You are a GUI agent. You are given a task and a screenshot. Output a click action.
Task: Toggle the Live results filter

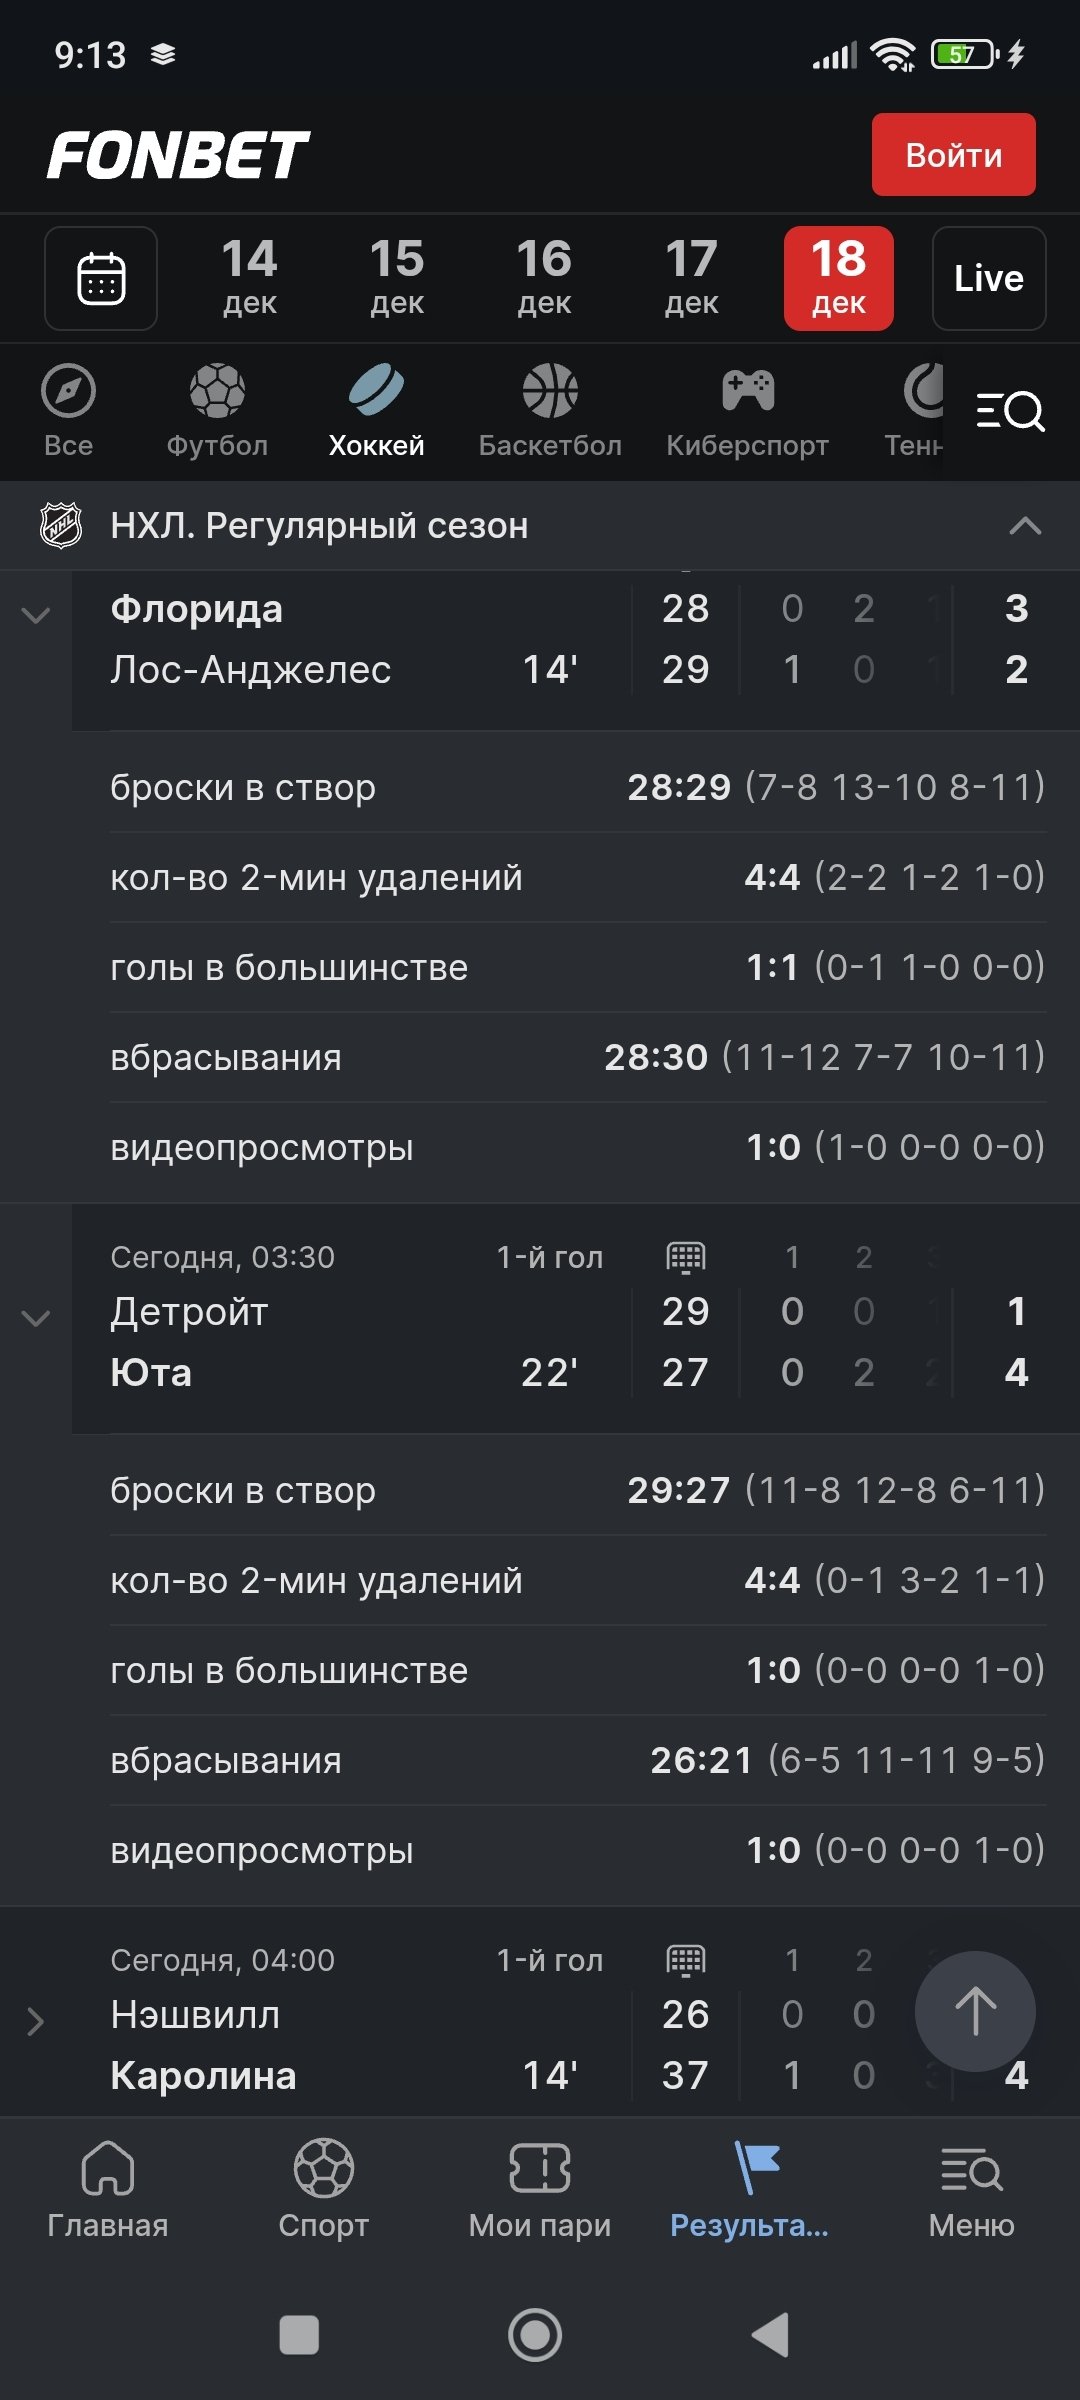click(989, 278)
